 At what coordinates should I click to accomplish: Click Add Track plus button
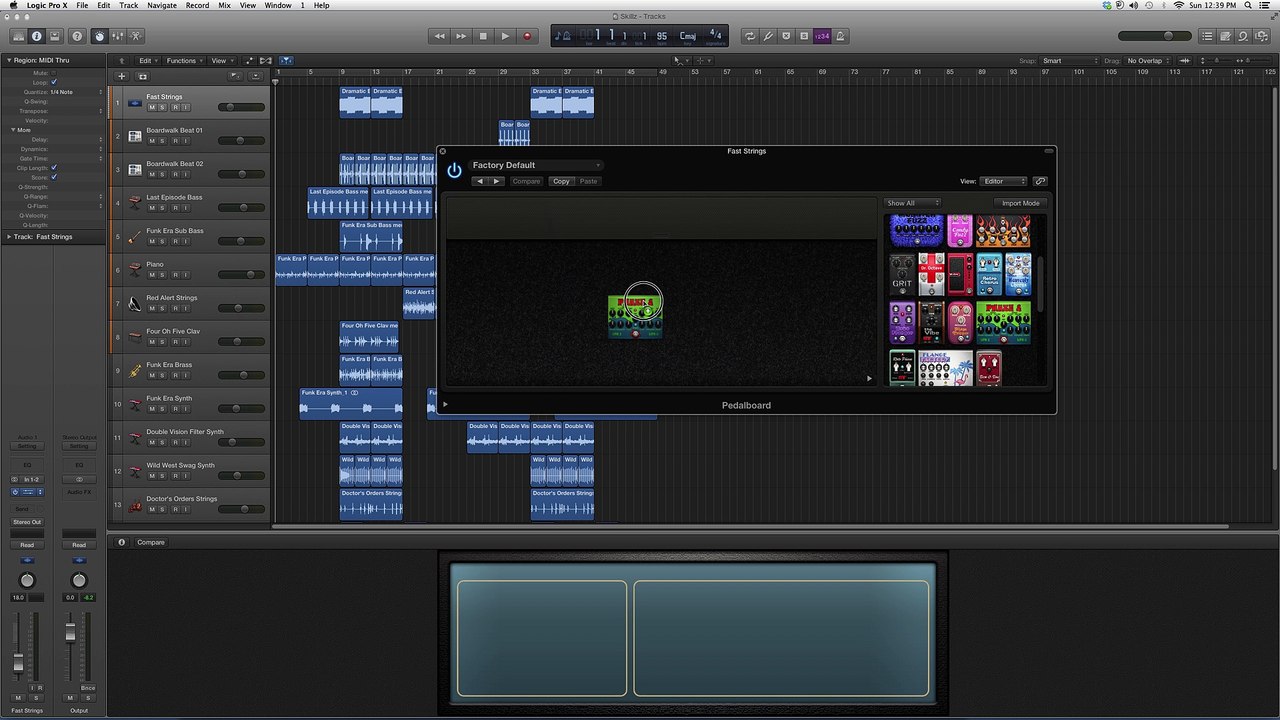point(122,76)
